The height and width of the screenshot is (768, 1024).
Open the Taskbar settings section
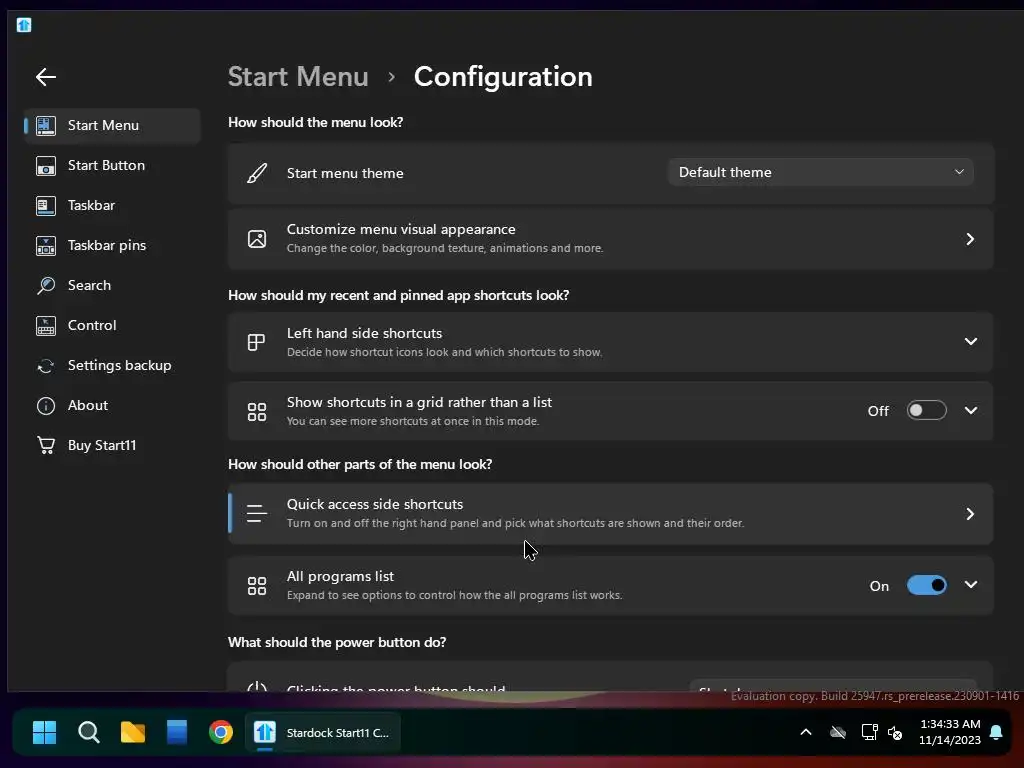click(112, 206)
